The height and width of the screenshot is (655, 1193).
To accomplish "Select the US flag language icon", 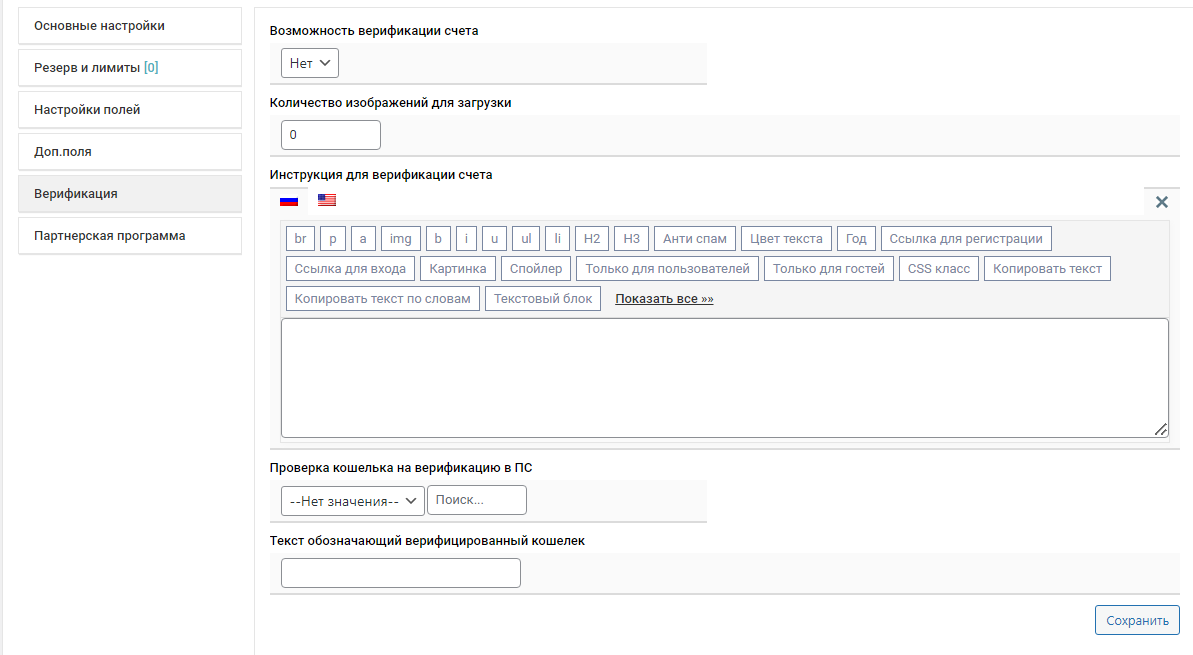I will [x=327, y=200].
